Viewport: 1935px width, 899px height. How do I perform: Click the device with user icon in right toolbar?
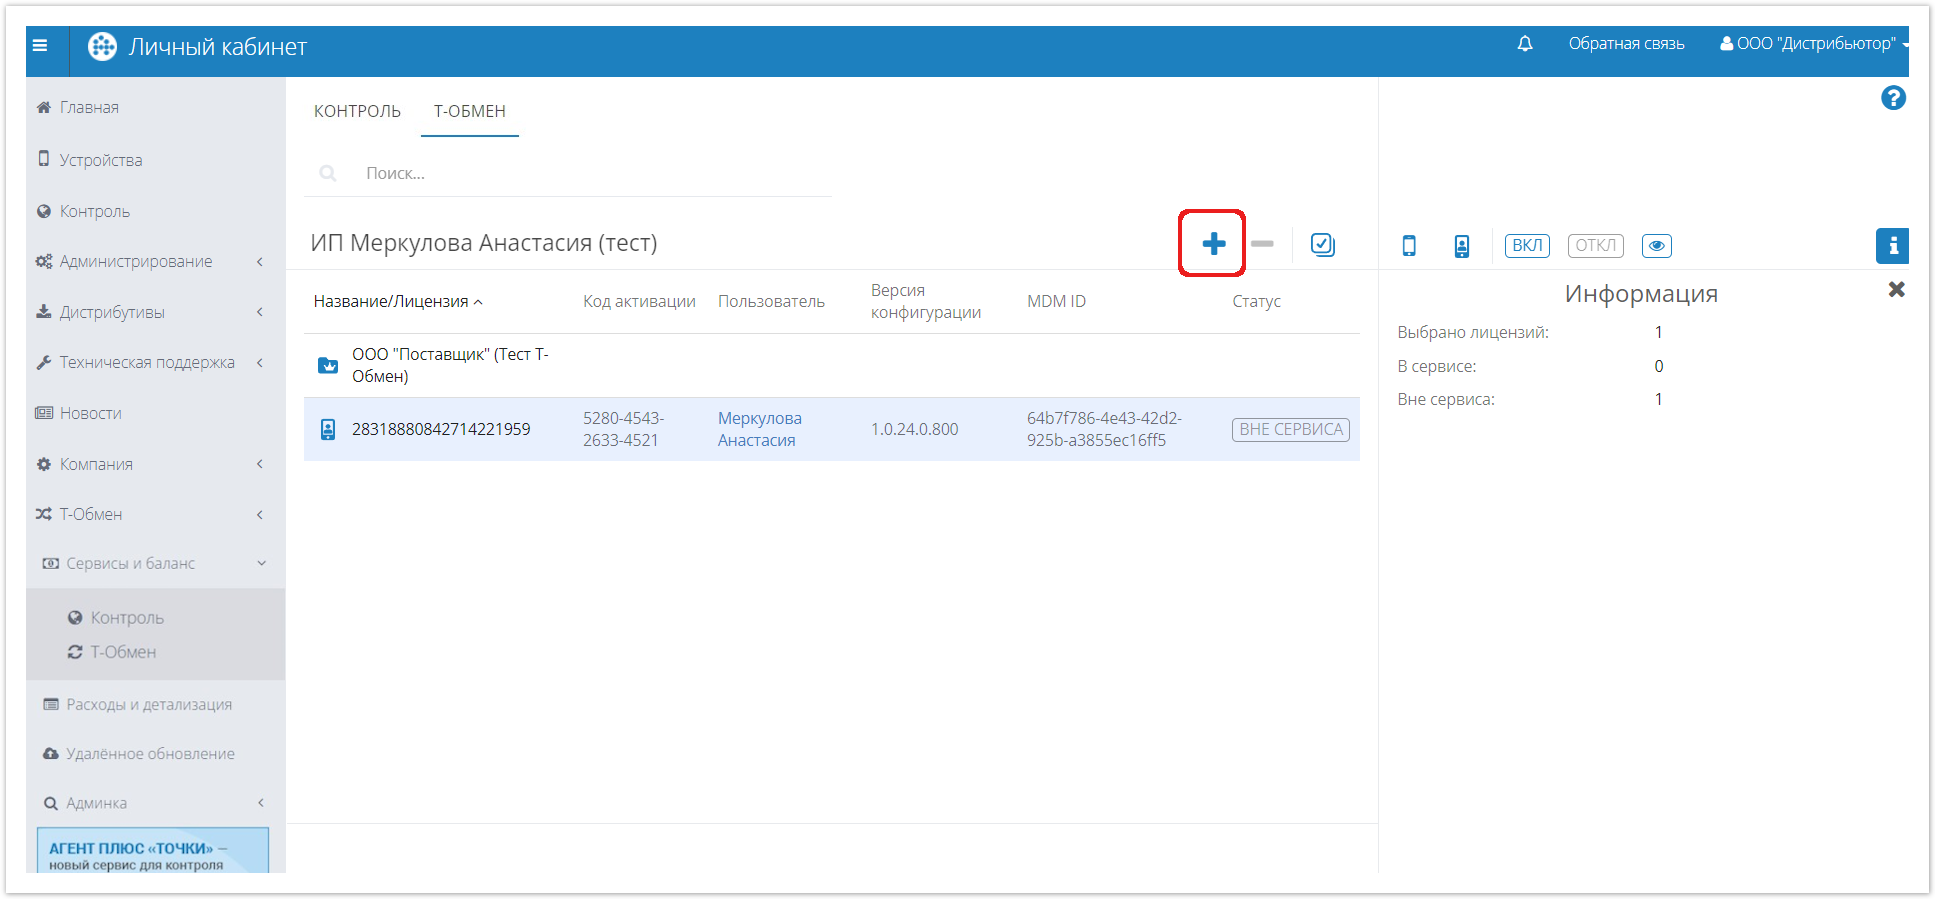[x=1461, y=246]
